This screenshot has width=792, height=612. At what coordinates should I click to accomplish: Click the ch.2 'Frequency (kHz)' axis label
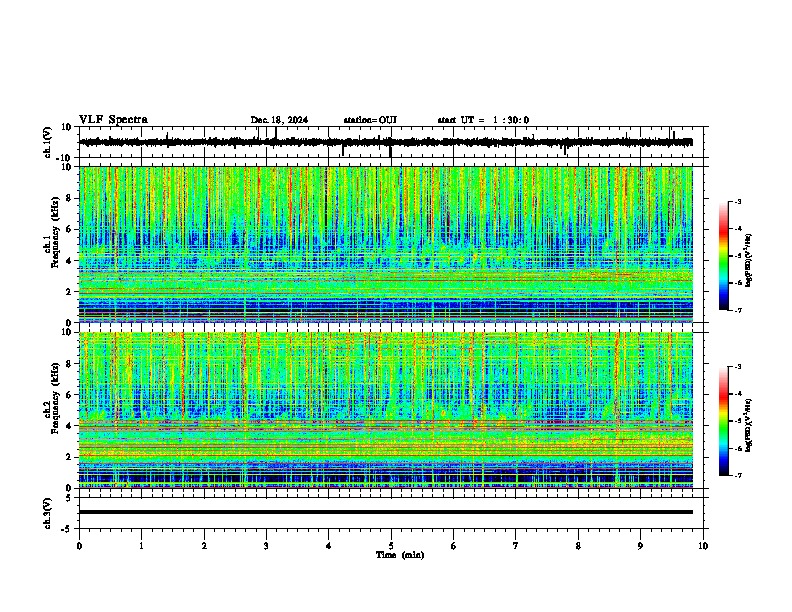[56, 398]
